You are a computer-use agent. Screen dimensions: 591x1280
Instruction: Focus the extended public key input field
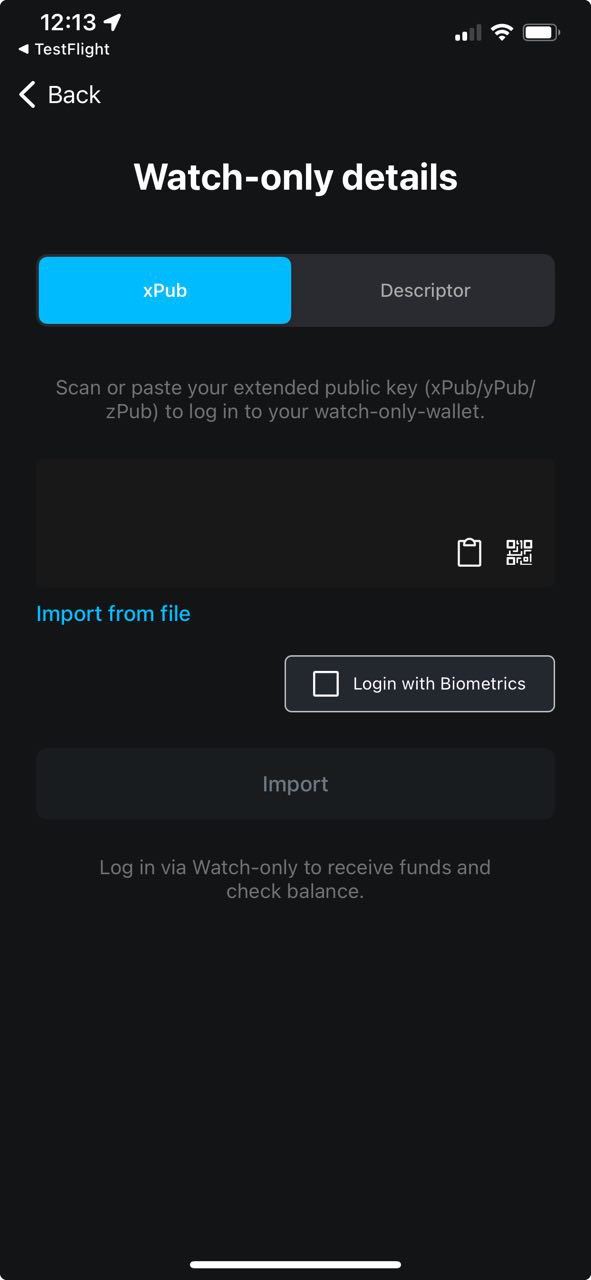[x=295, y=523]
